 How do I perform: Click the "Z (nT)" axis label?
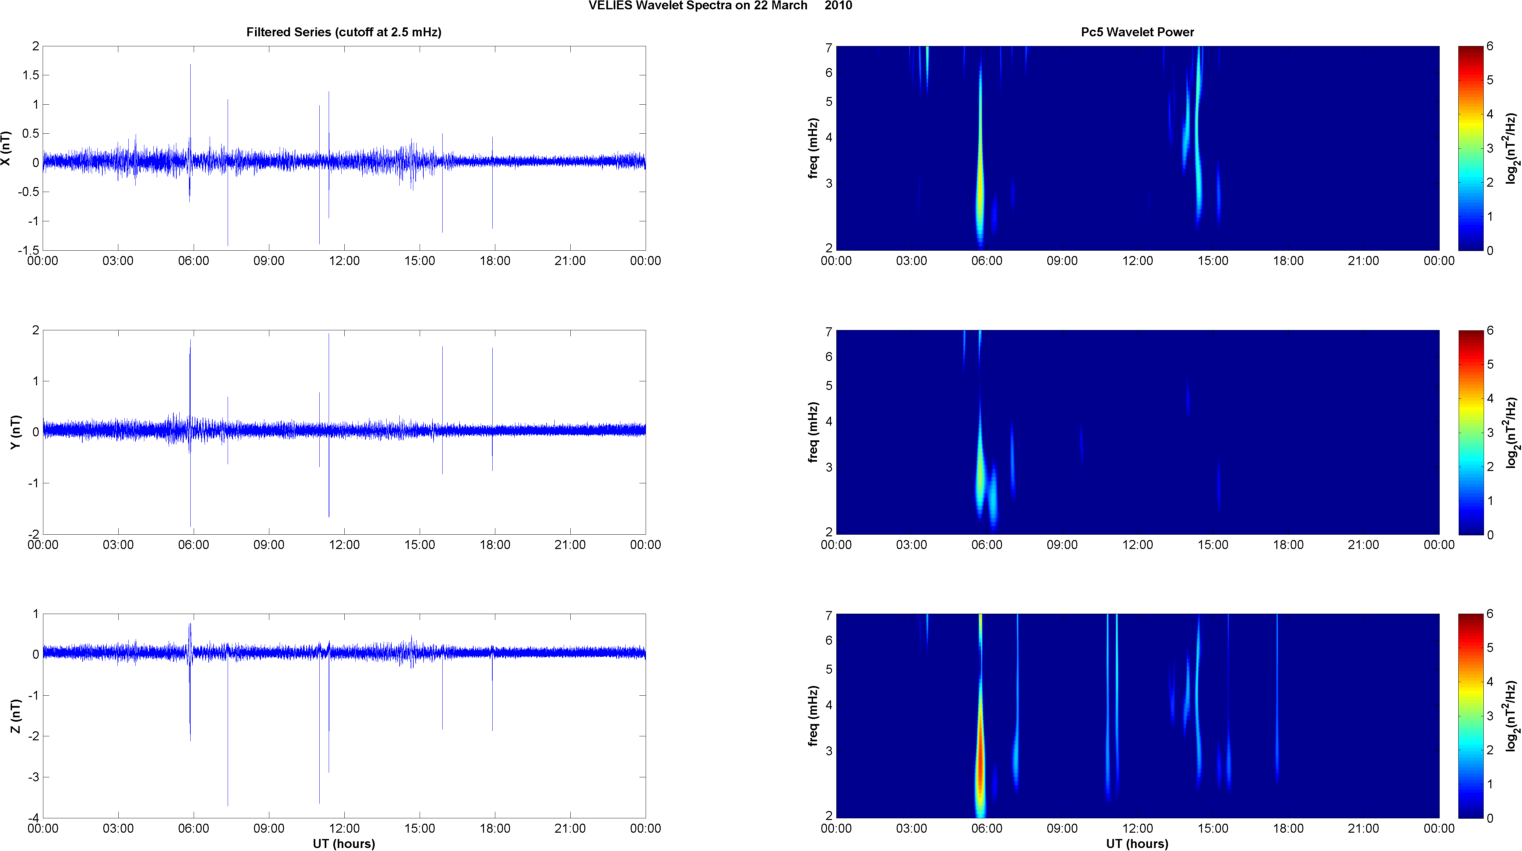pyautogui.click(x=15, y=716)
